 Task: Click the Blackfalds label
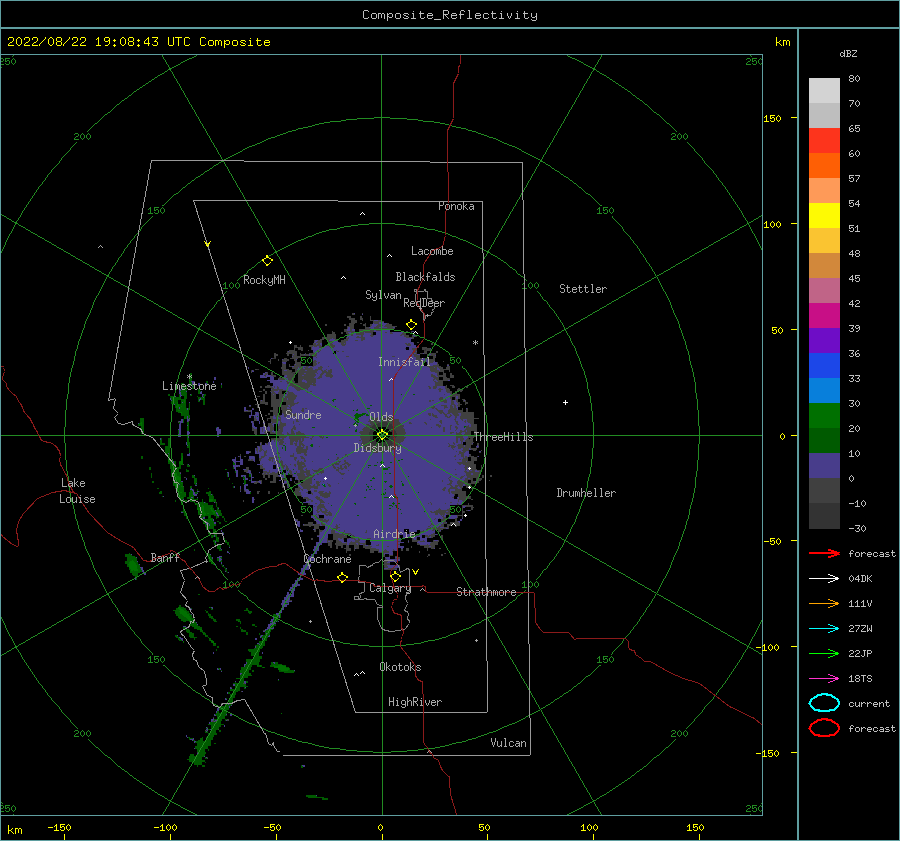click(x=425, y=277)
